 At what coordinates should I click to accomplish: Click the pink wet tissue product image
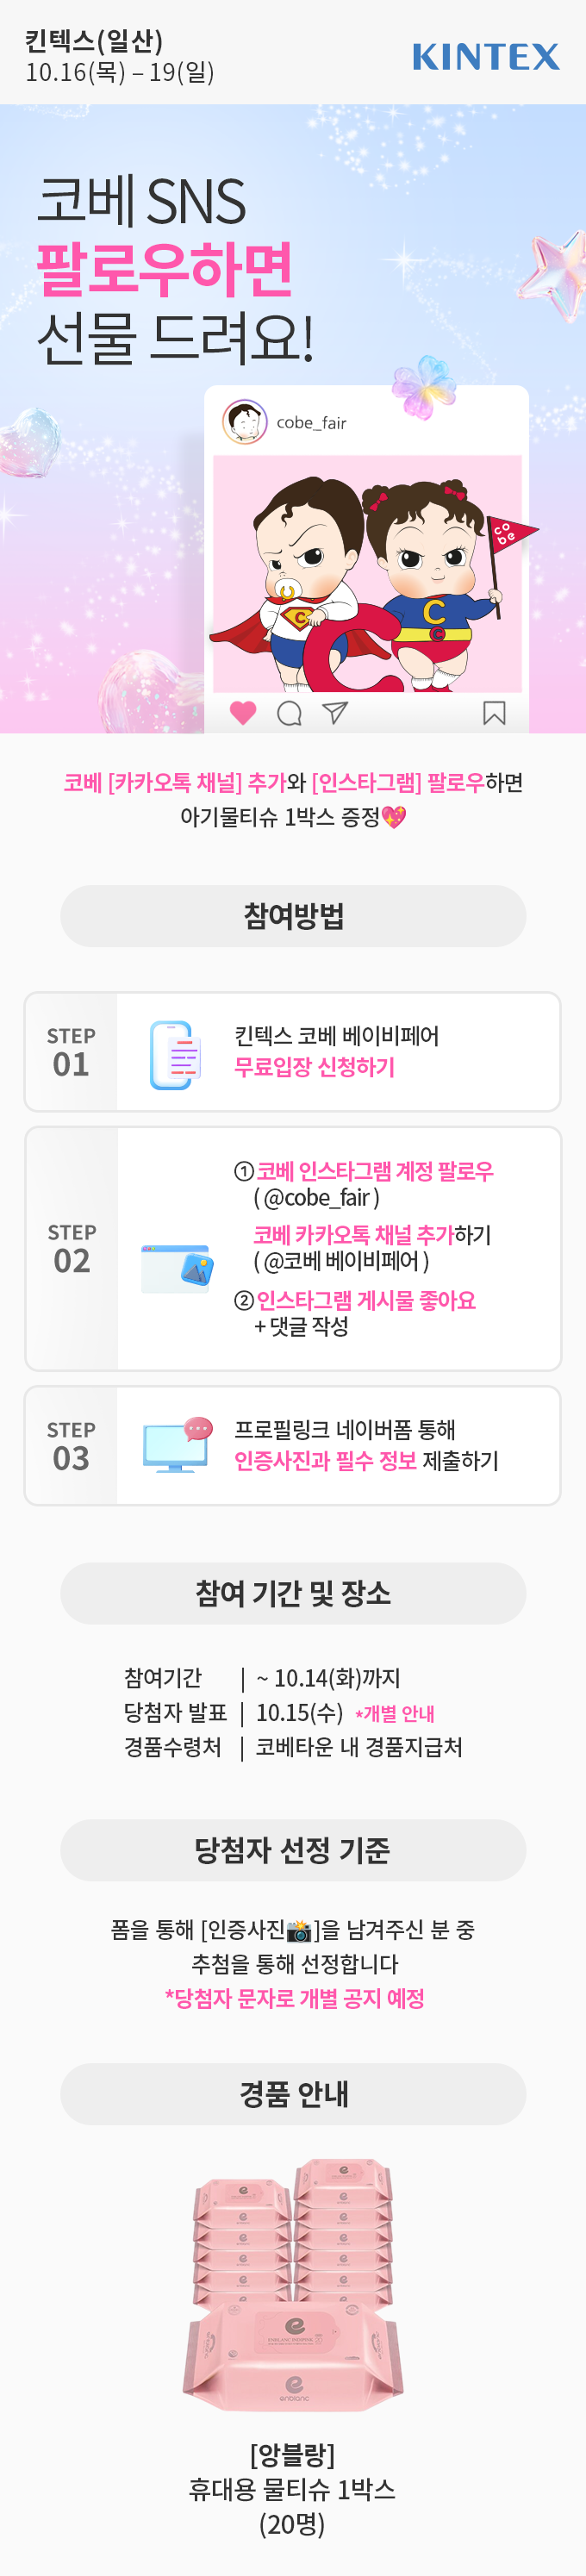(293, 2284)
